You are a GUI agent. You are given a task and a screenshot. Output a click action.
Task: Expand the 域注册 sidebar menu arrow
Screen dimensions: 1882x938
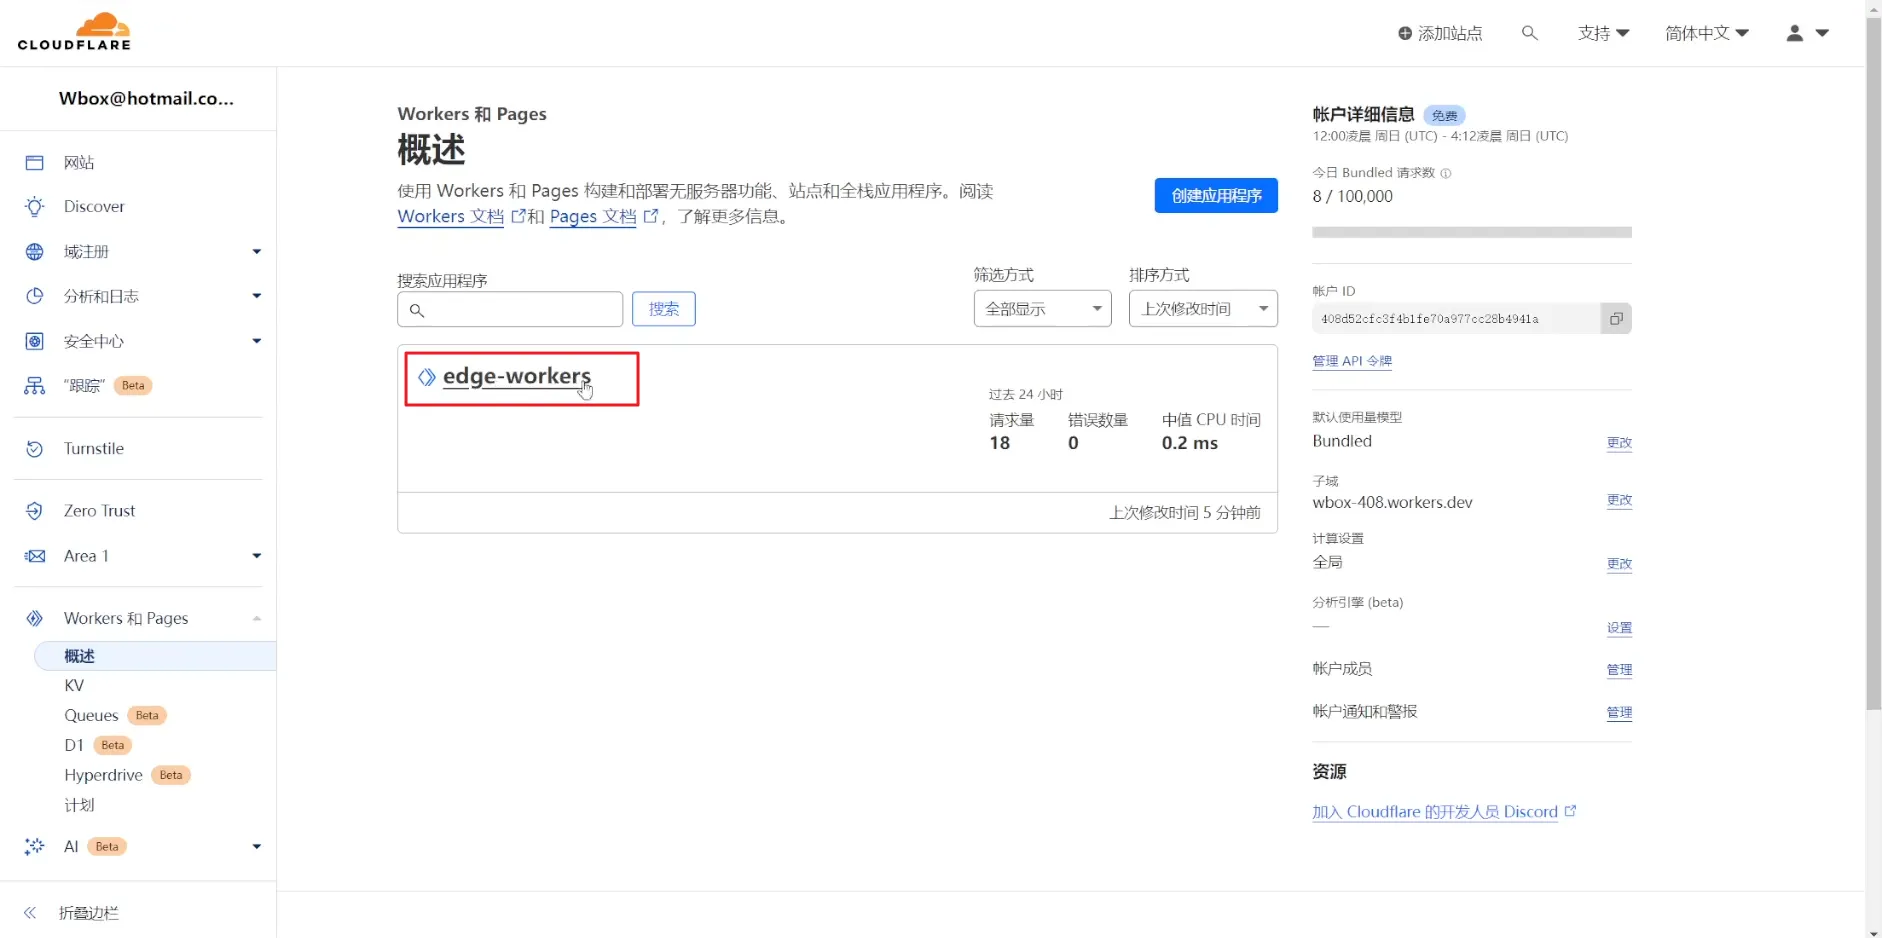(257, 252)
